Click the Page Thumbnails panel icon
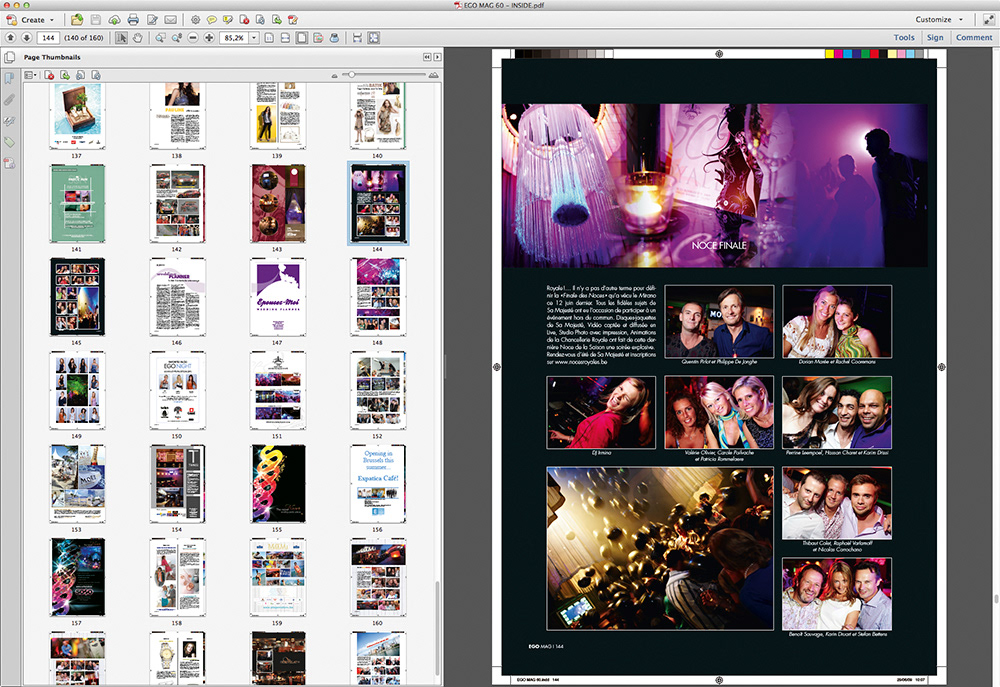Image resolution: width=1000 pixels, height=687 pixels. [x=10, y=57]
